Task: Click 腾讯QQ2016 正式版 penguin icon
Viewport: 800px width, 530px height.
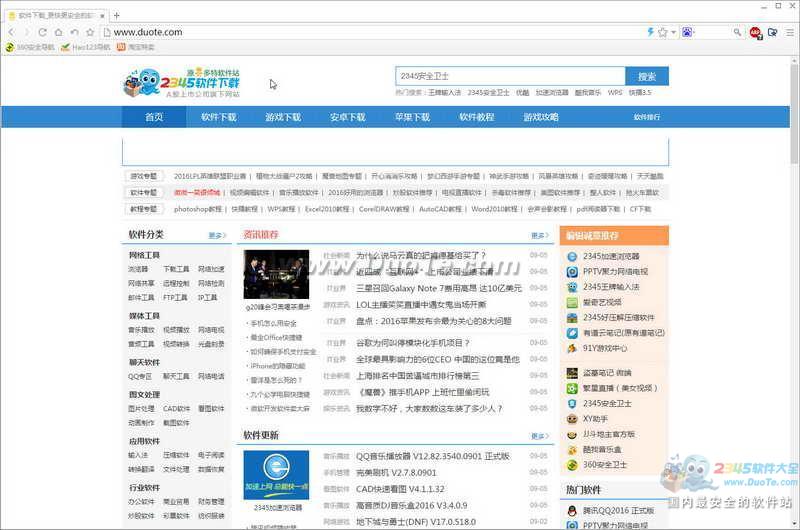Action: click(x=572, y=511)
